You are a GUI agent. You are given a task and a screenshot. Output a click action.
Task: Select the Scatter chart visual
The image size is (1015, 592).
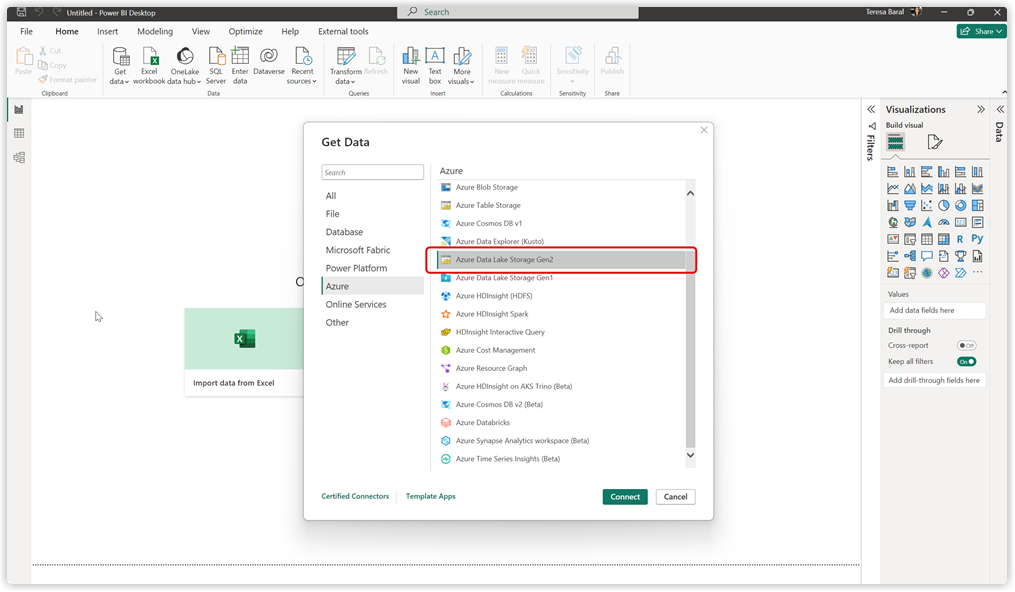[927, 206]
